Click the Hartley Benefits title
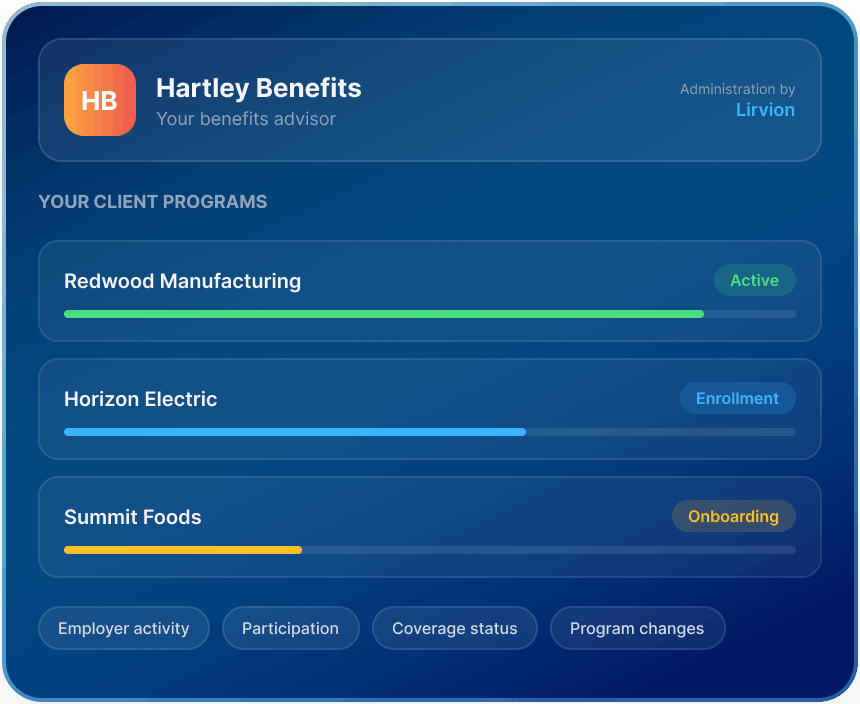This screenshot has height=704, width=860. coord(259,88)
